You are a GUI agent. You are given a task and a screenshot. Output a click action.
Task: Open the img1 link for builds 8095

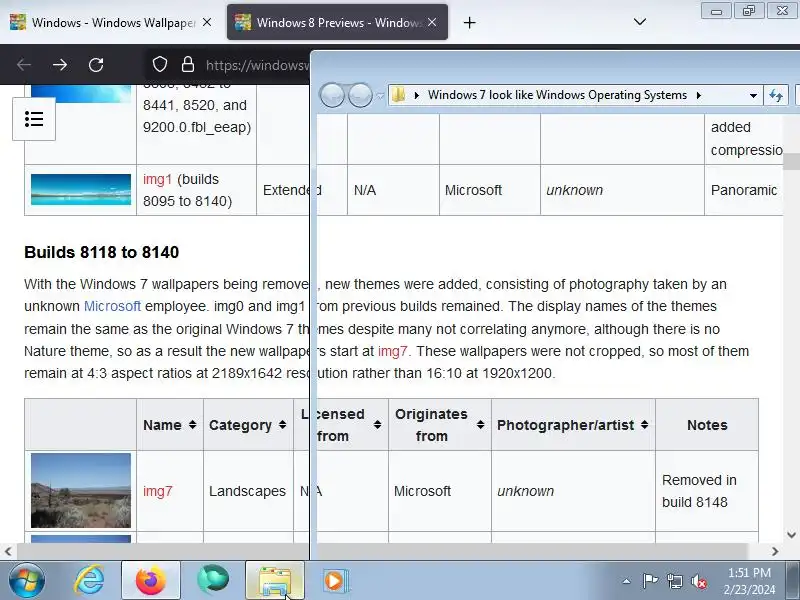(x=157, y=179)
